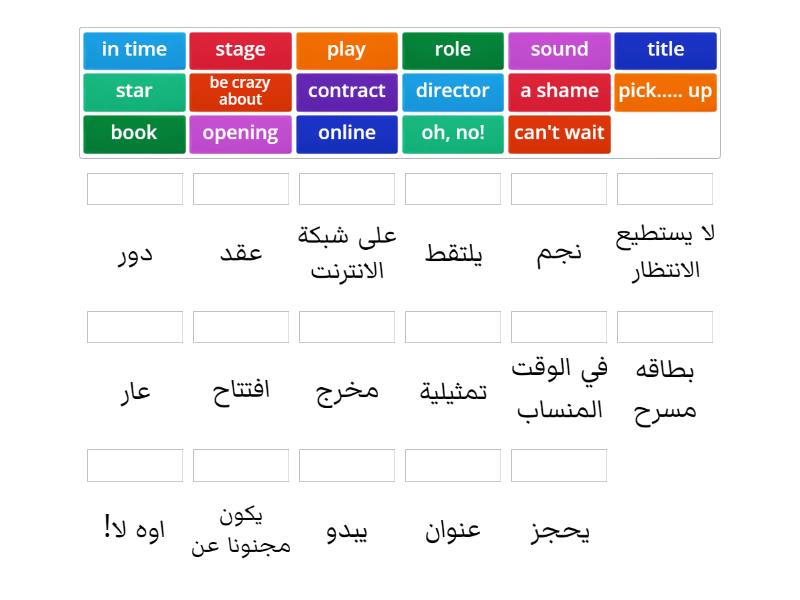The image size is (800, 600).
Task: Select the dark blue "title" tile
Action: pyautogui.click(x=665, y=50)
